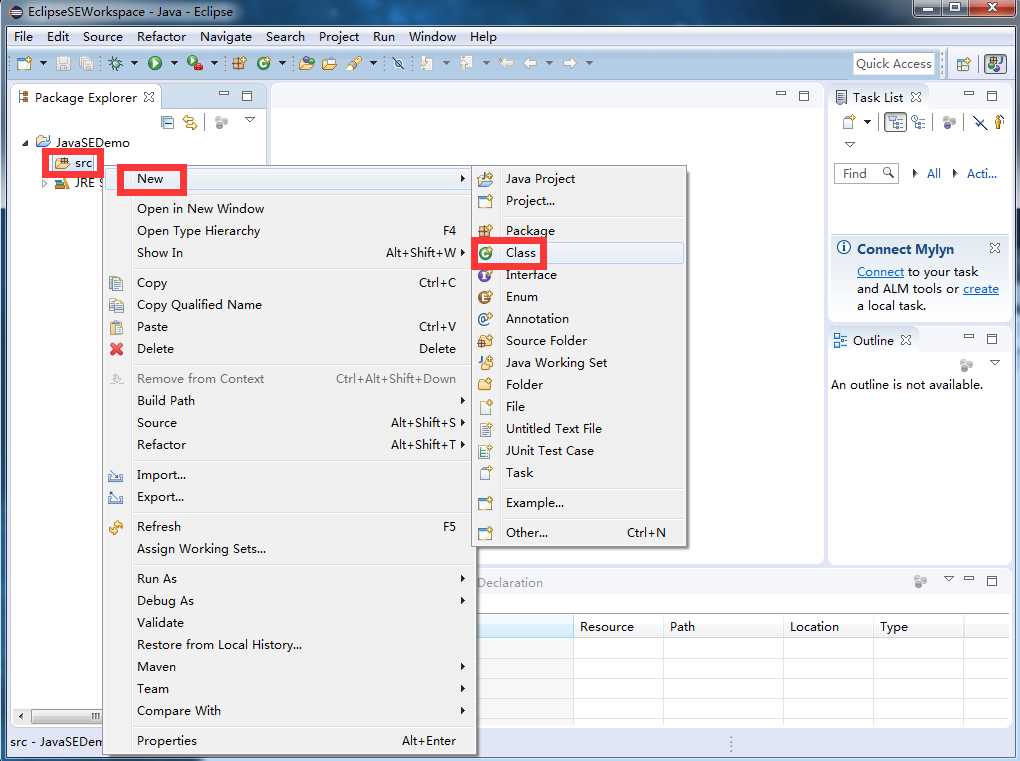Screen dimensions: 1020x761
Task: Click the Class icon in the New submenu
Action: 485,253
